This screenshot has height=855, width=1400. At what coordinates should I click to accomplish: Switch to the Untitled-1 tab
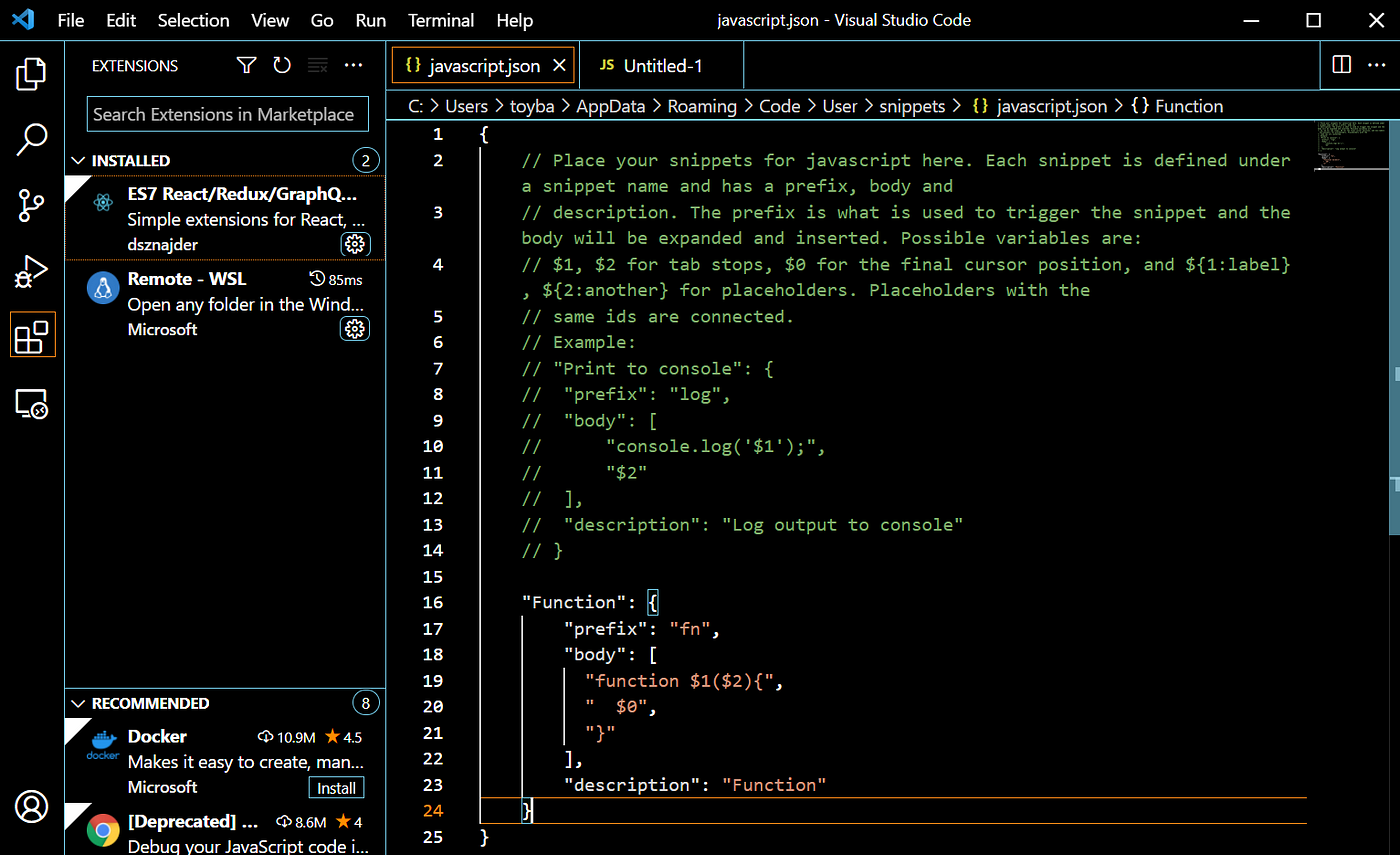[x=661, y=66]
